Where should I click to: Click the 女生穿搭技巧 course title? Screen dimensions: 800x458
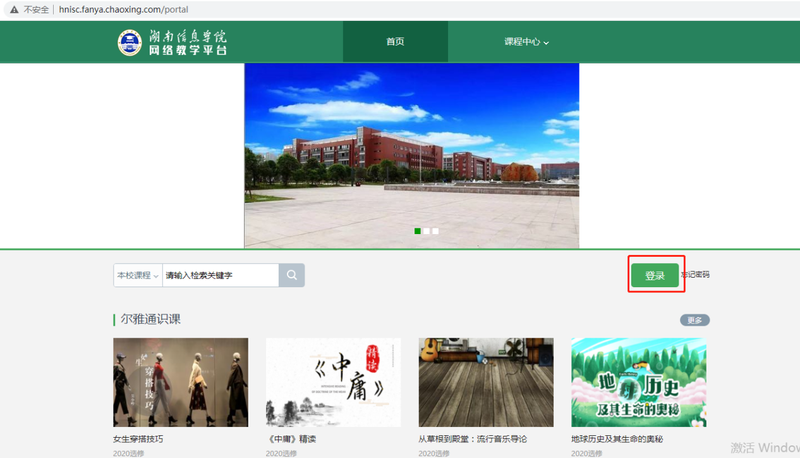(138, 439)
